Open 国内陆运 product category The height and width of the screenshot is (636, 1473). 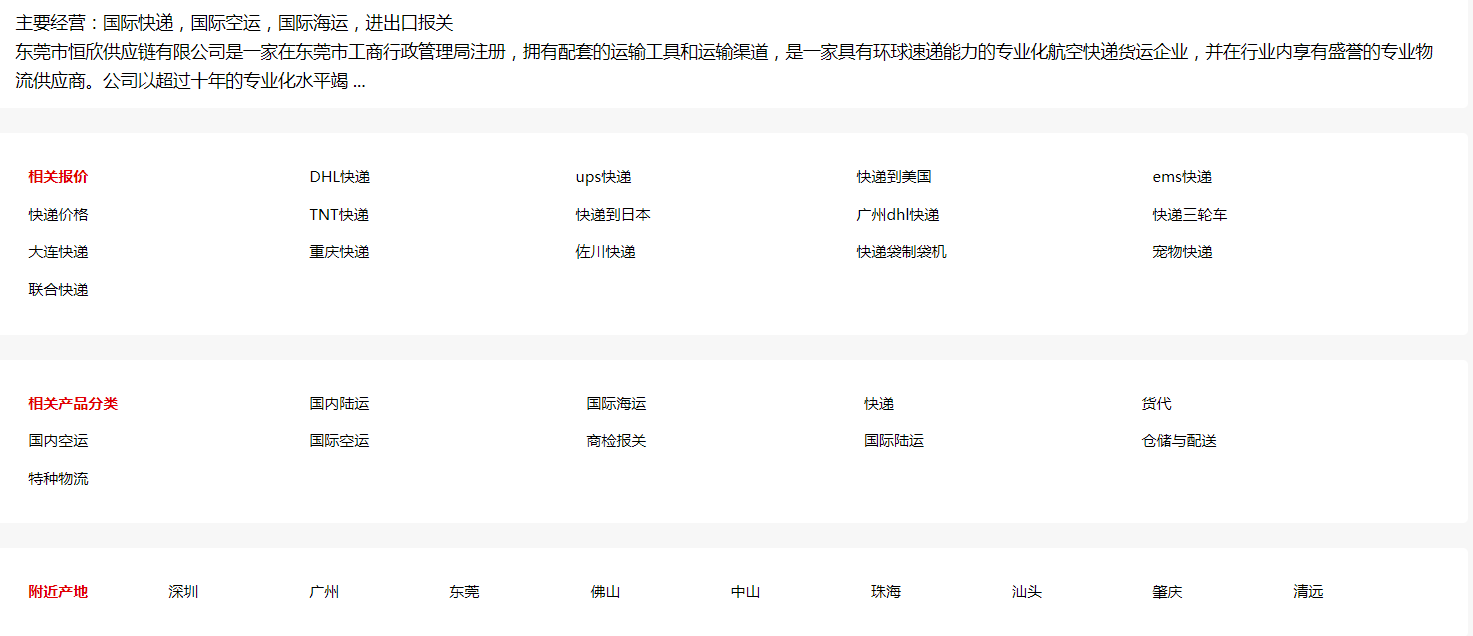[339, 404]
